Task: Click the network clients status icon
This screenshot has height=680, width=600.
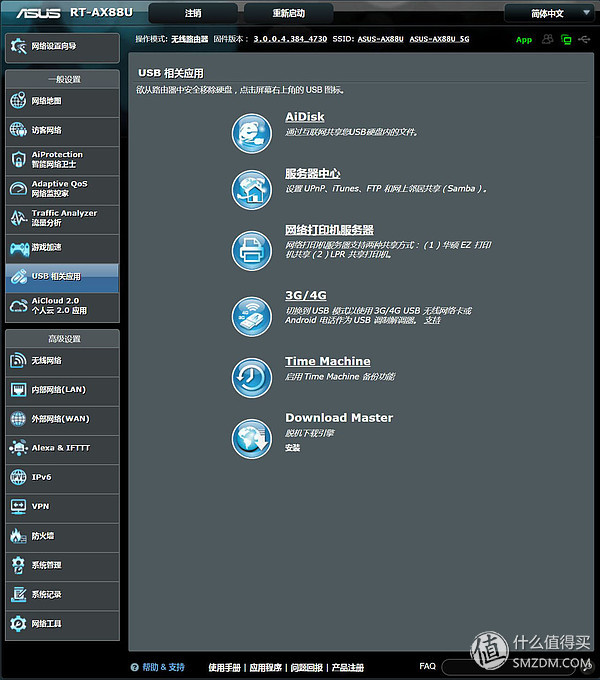Action: [566, 39]
